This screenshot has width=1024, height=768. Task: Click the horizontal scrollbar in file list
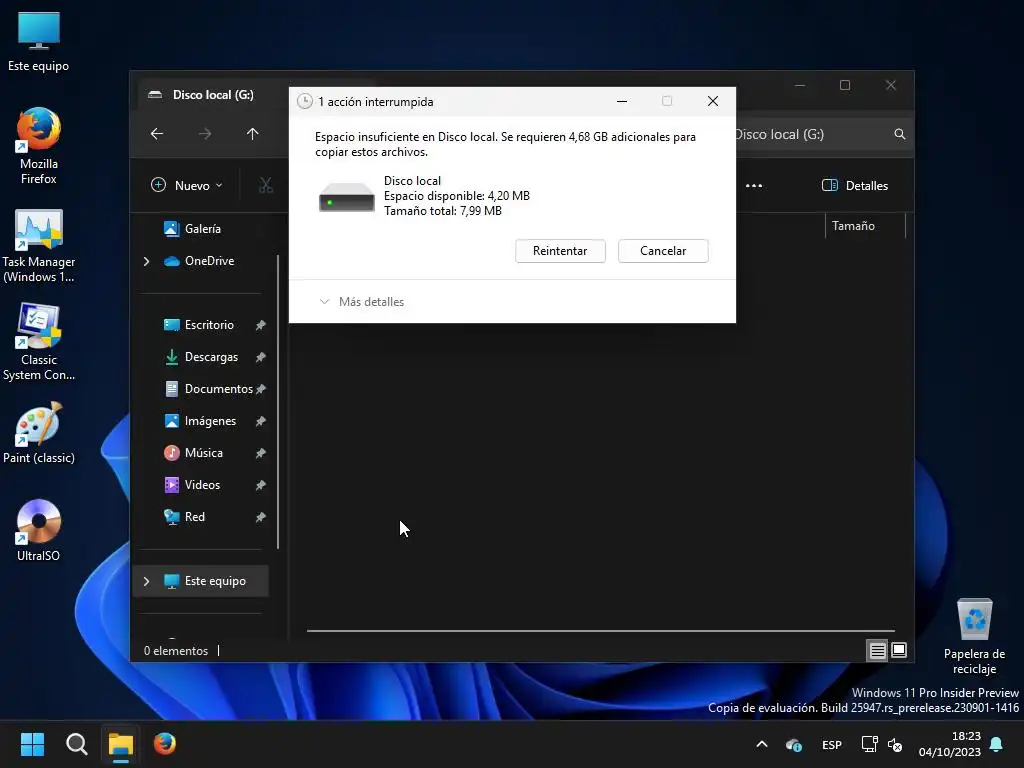click(x=601, y=631)
